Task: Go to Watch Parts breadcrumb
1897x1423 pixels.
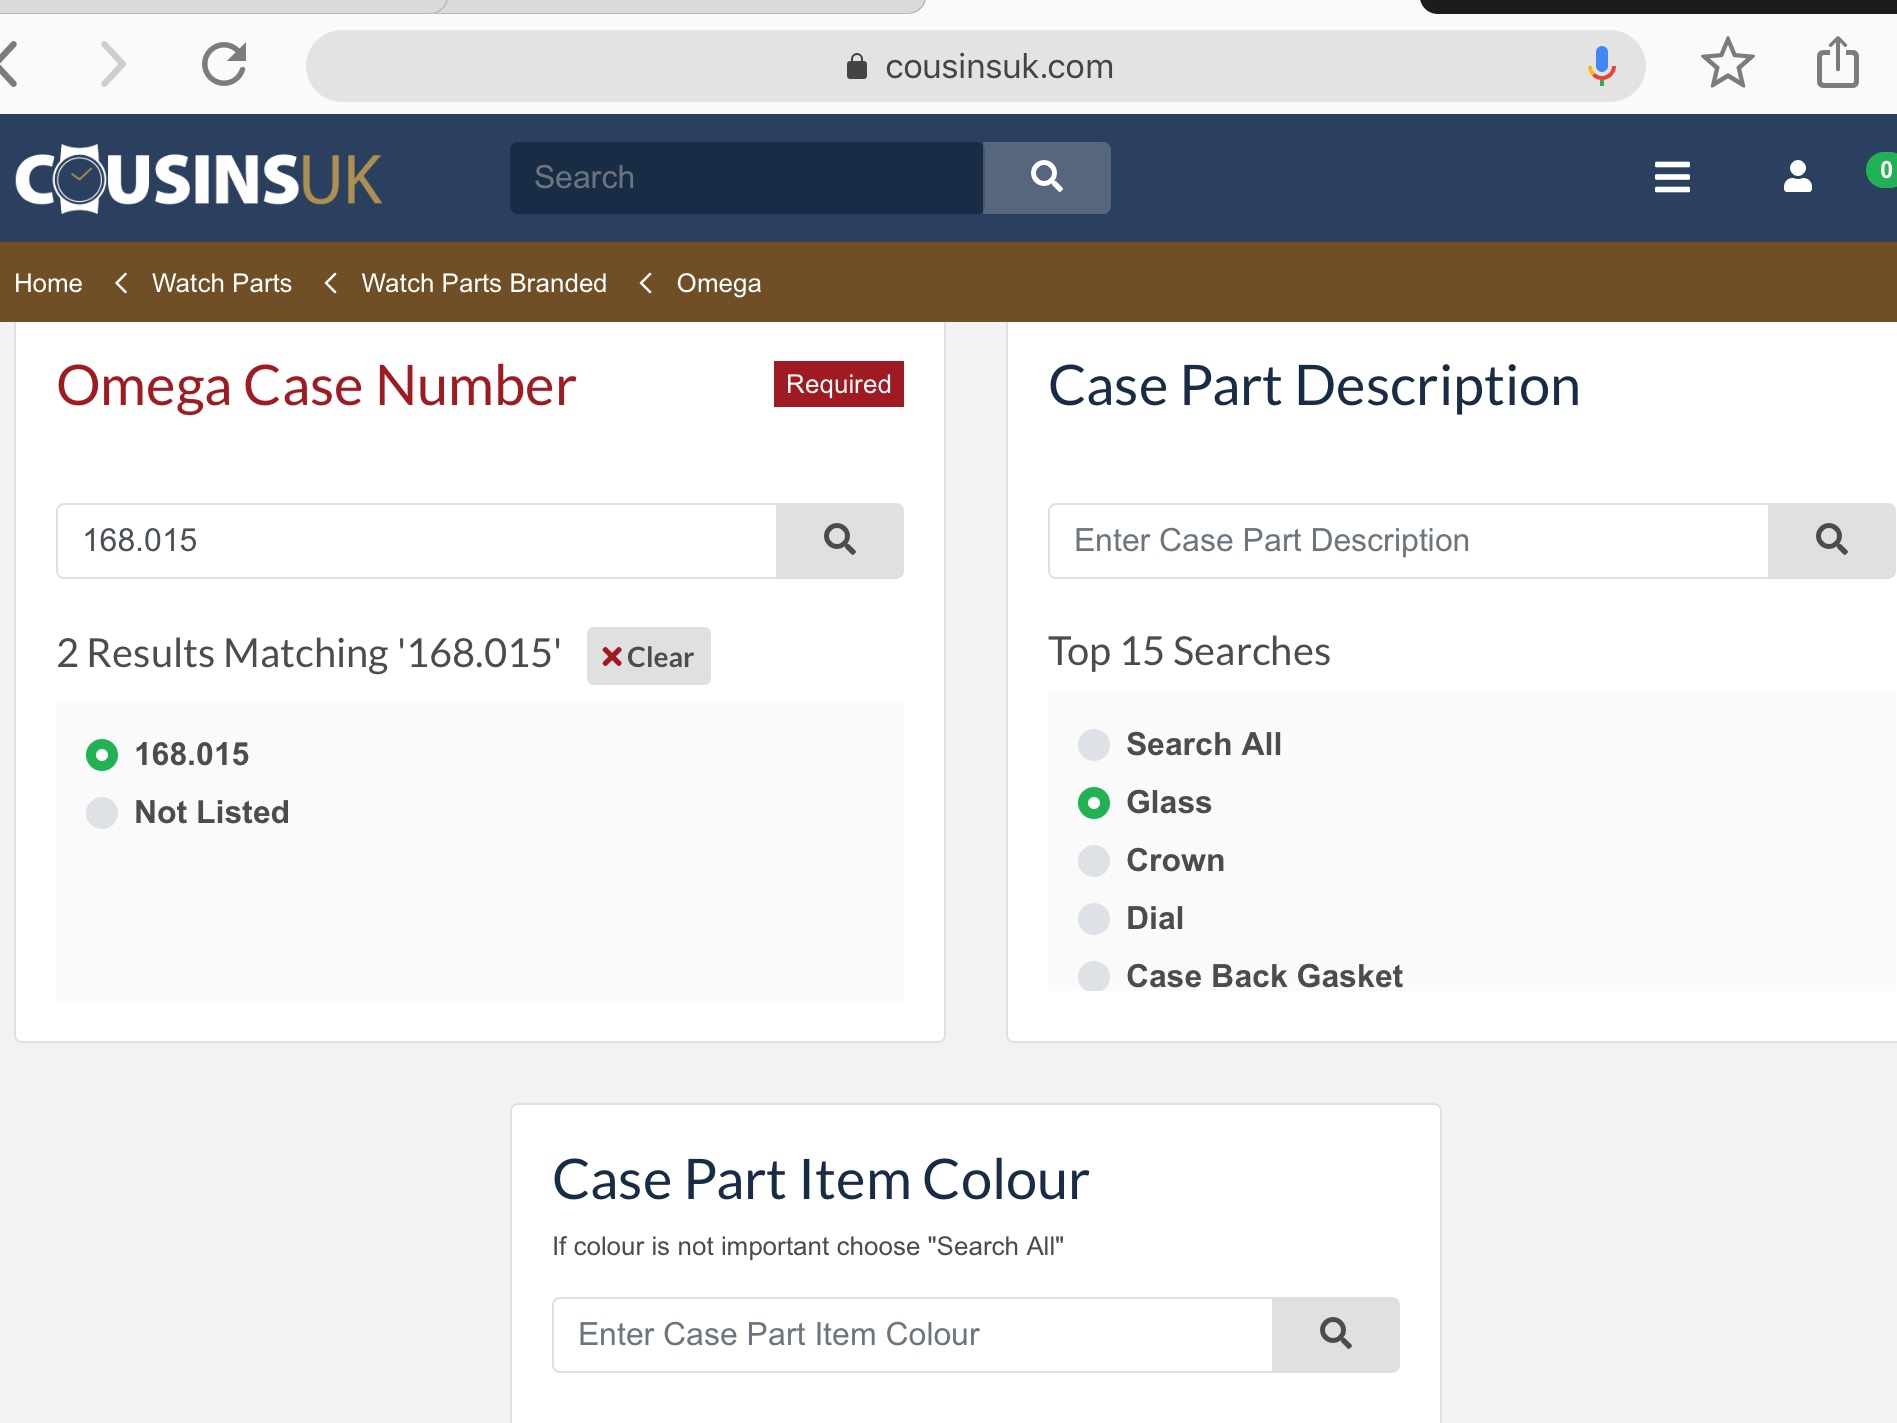Action: pos(222,283)
